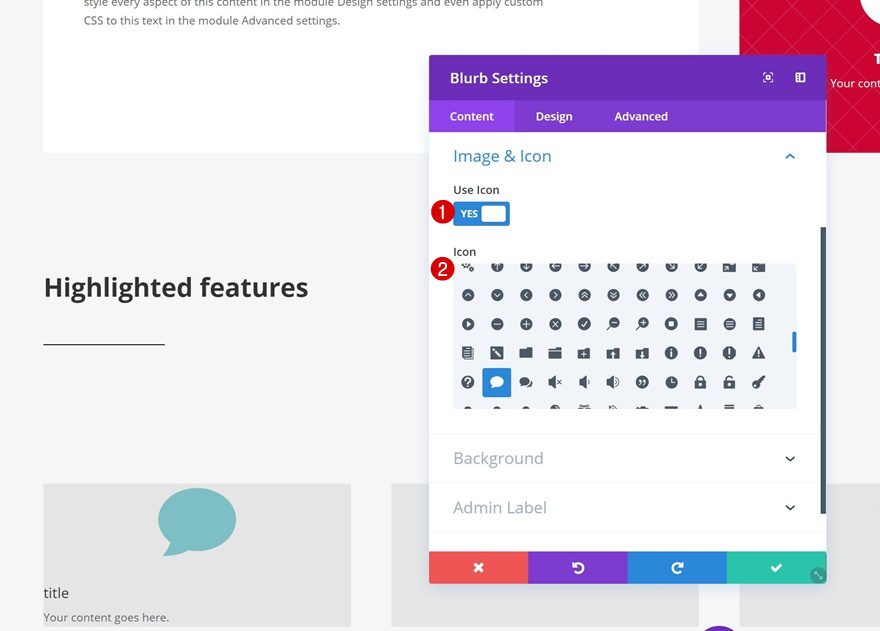The width and height of the screenshot is (880, 631).
Task: Collapse the Image & Icon section
Action: [789, 156]
